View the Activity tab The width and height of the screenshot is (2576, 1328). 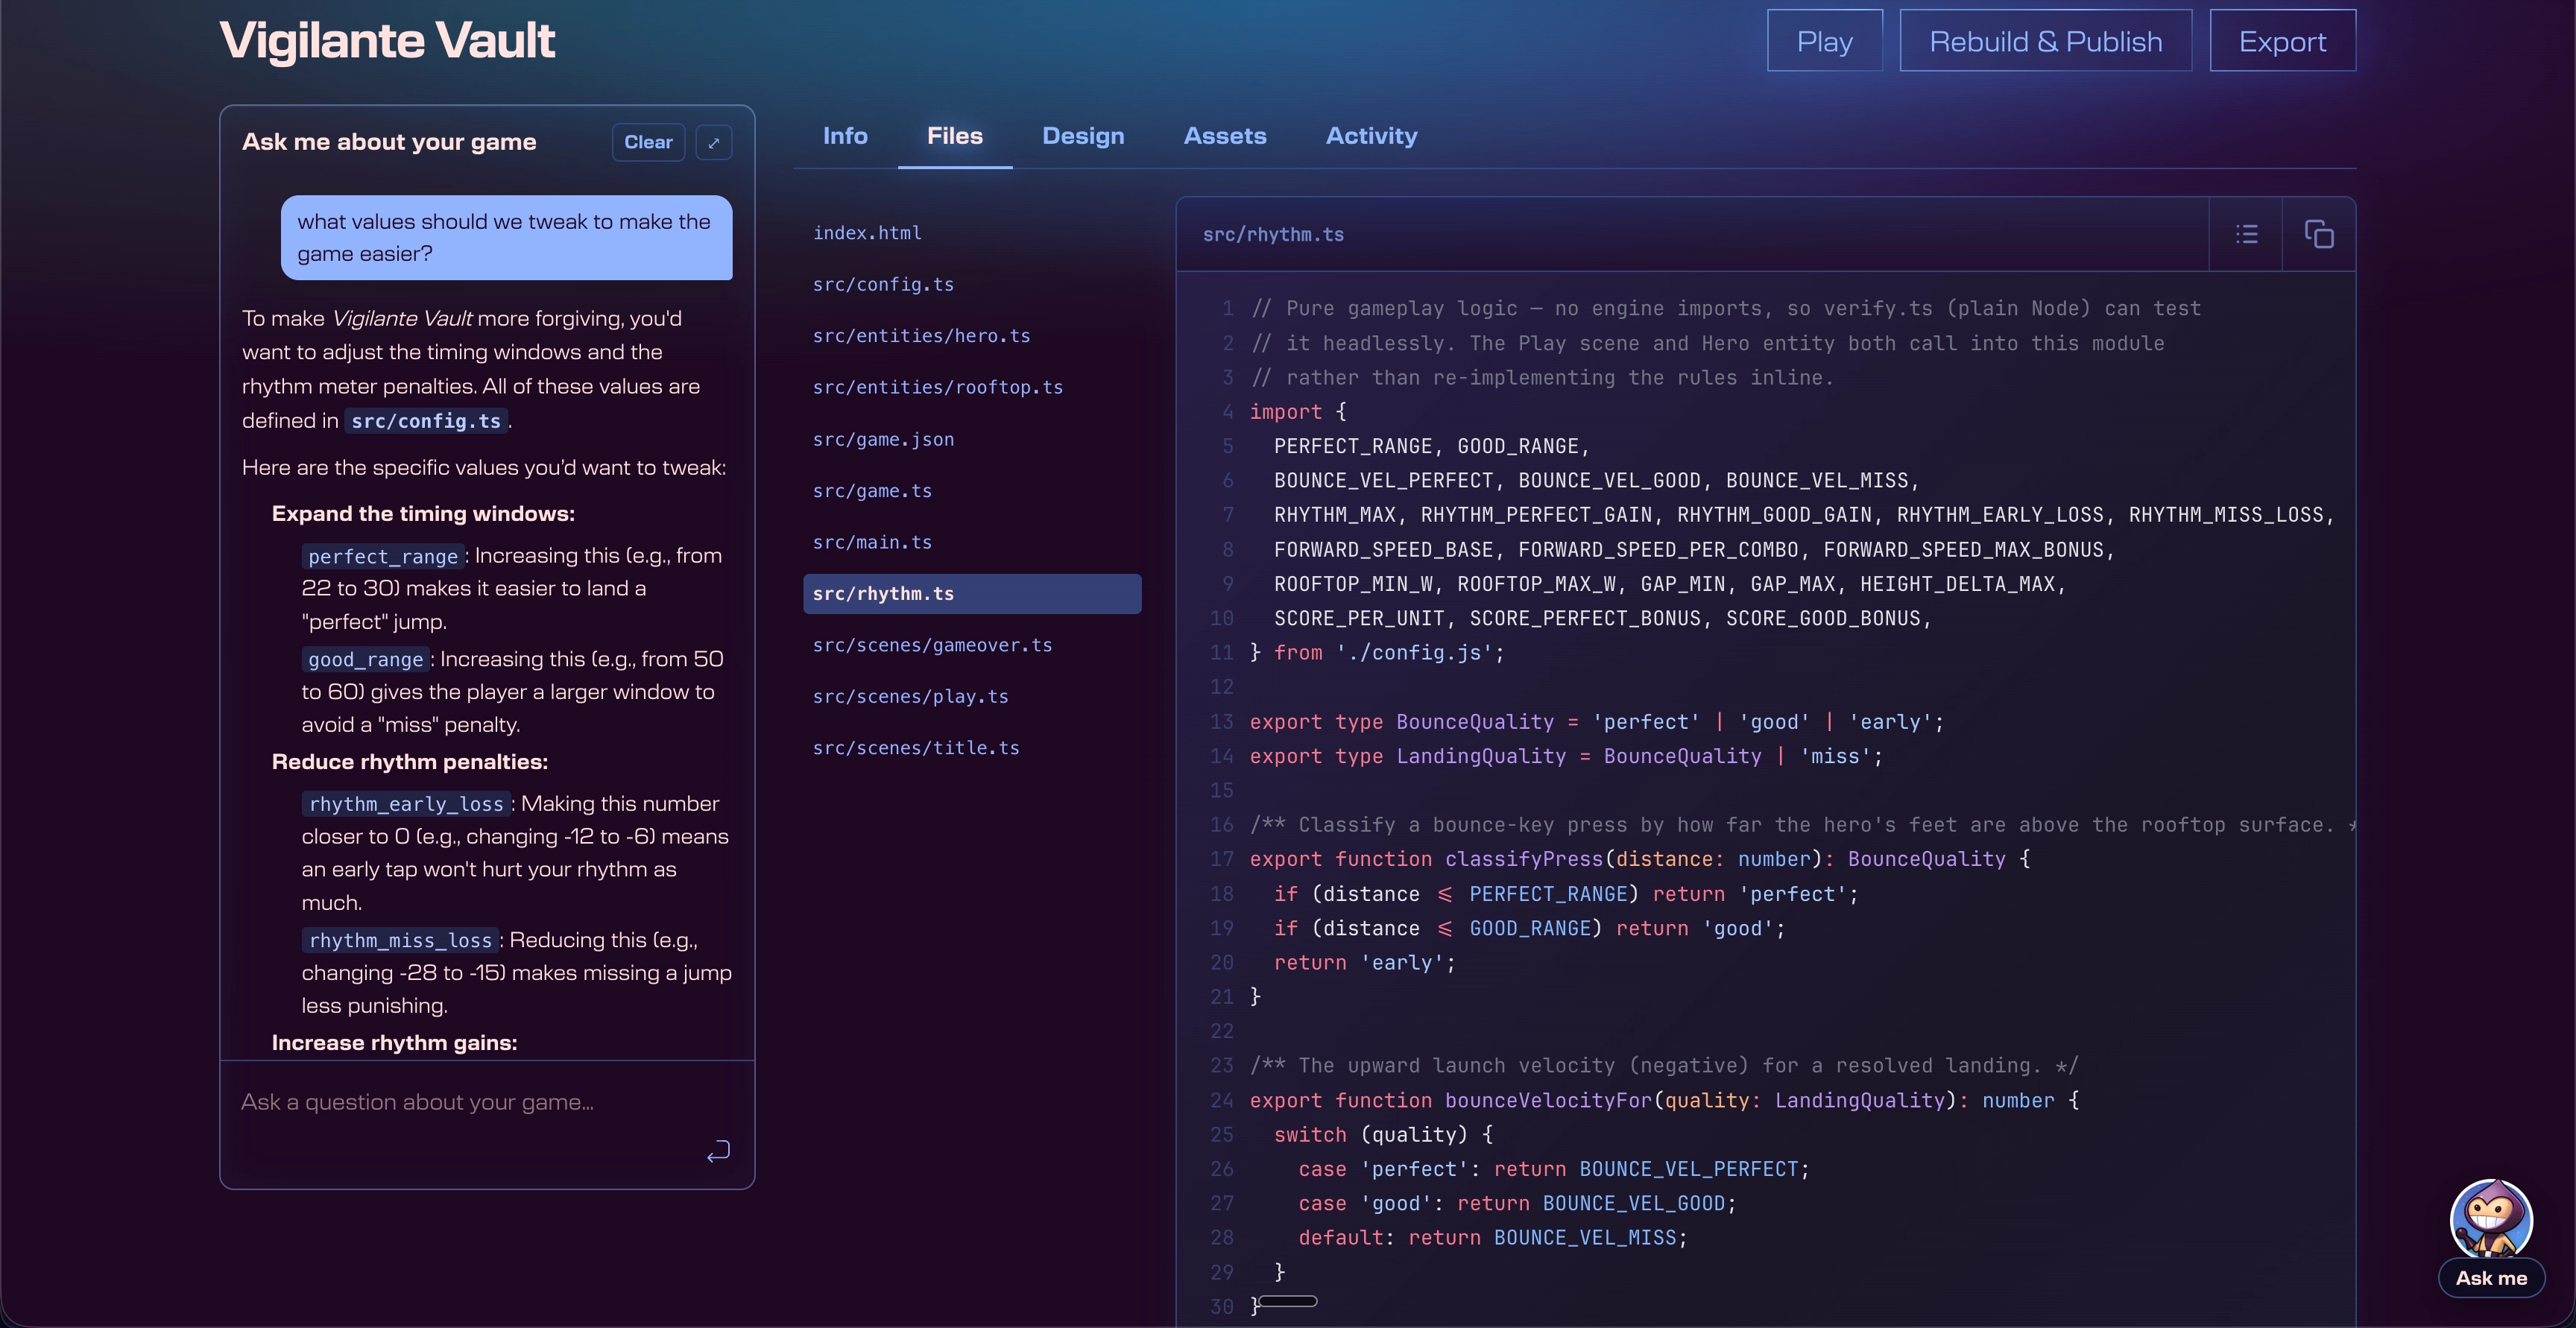(1371, 136)
